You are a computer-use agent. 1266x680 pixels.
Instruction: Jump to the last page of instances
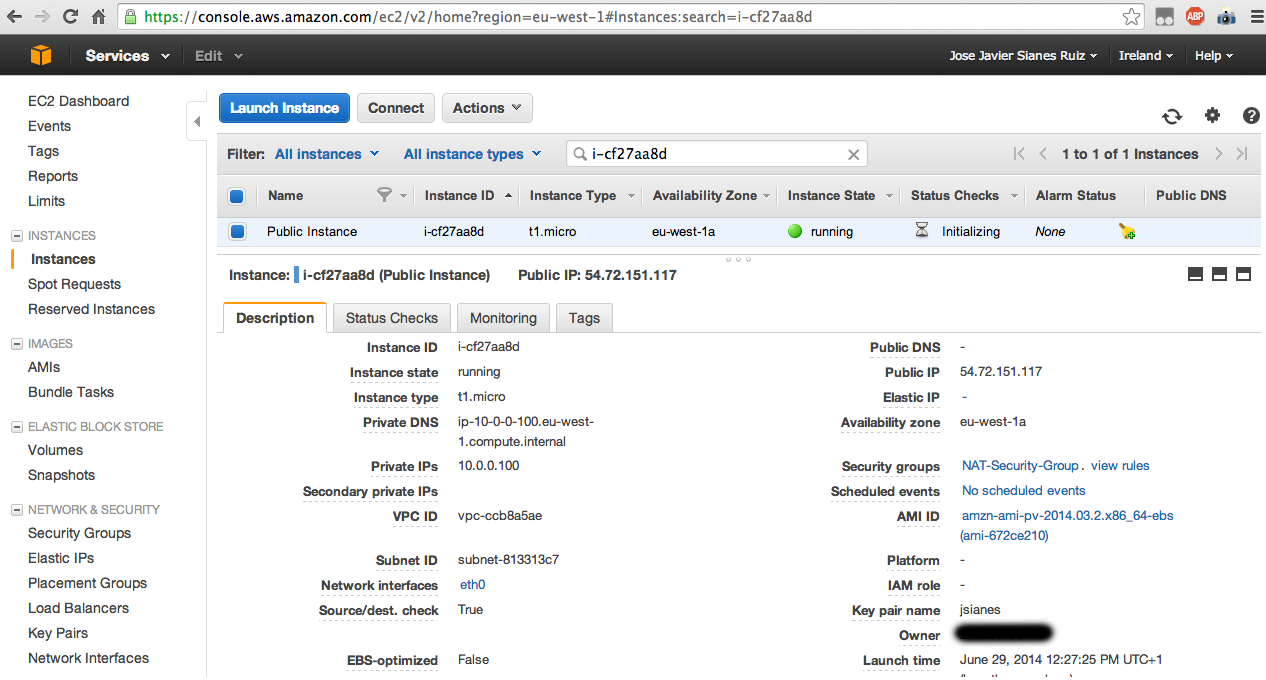pyautogui.click(x=1242, y=154)
